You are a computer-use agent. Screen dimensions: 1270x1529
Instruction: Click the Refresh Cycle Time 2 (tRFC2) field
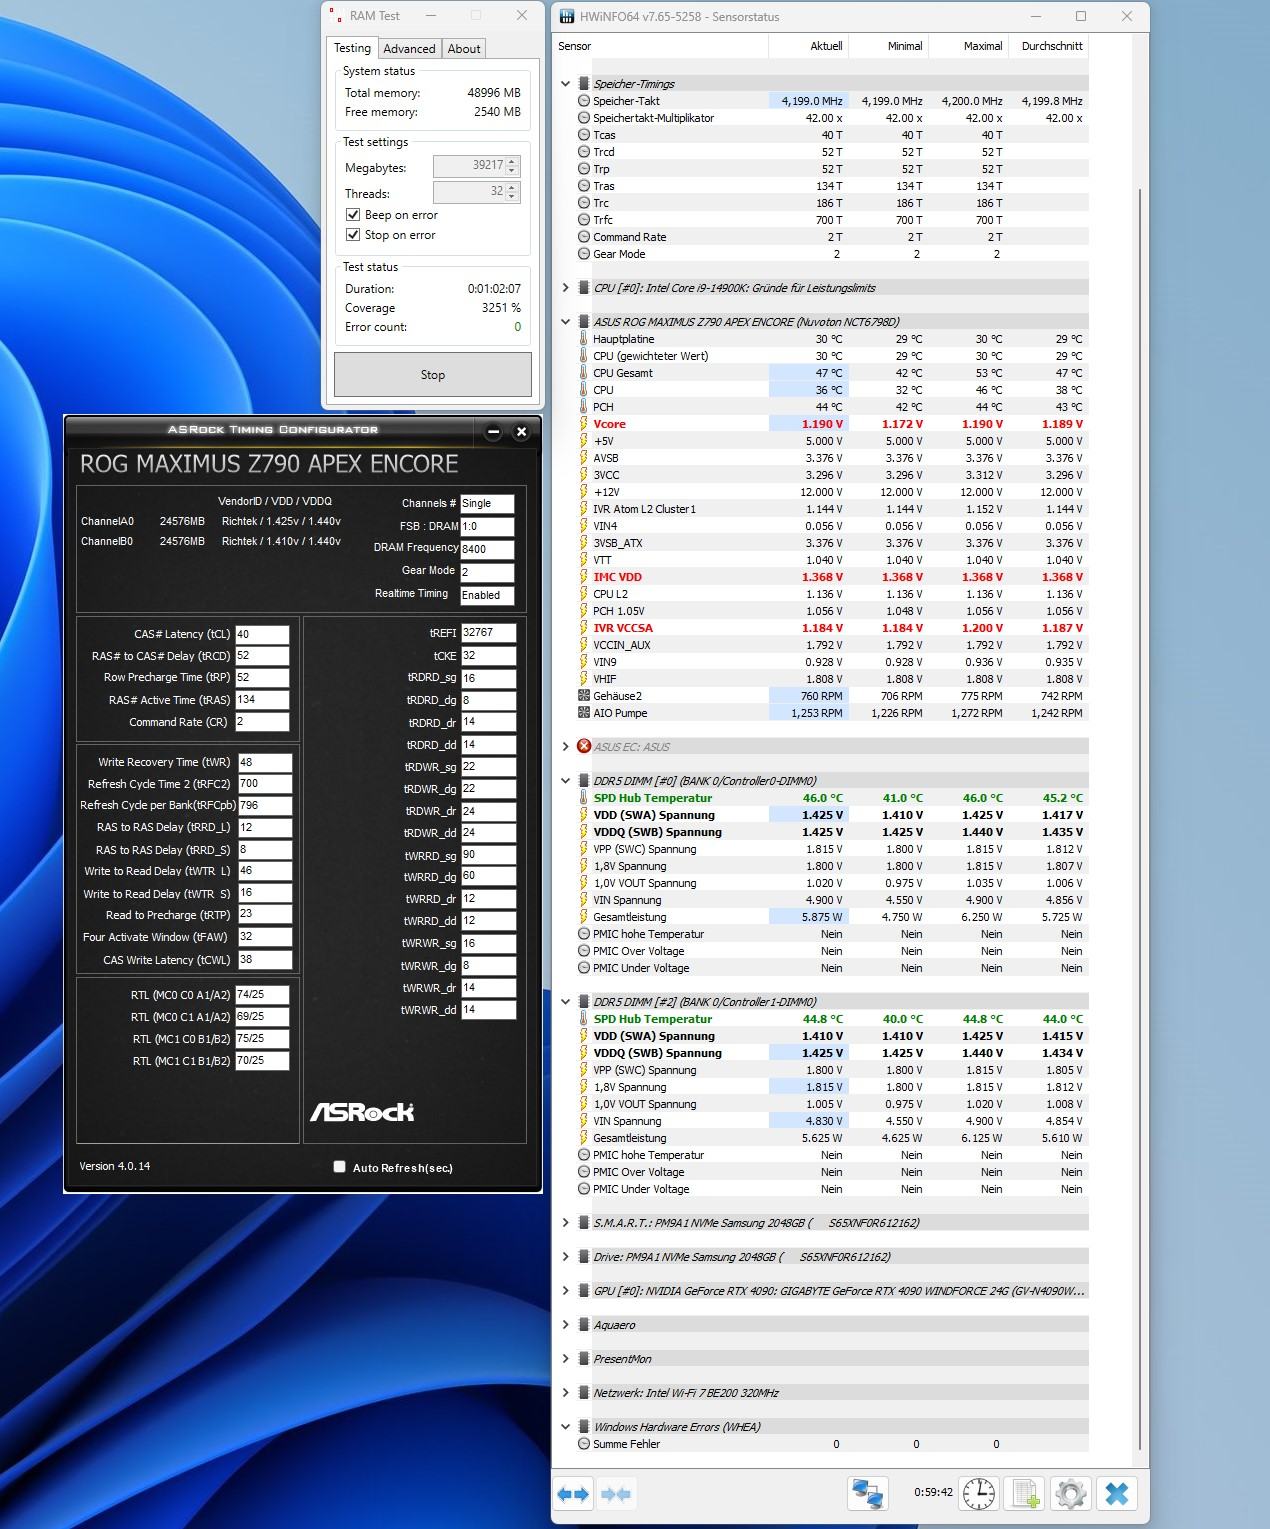(264, 784)
